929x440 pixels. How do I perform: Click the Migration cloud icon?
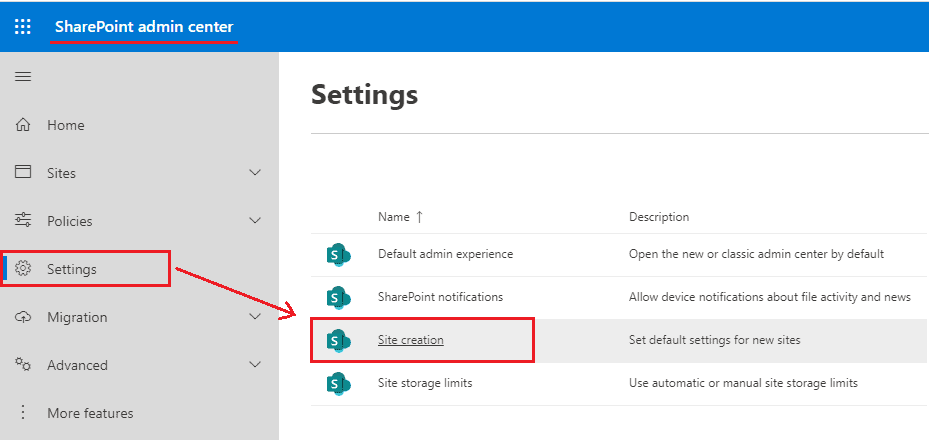coord(23,317)
